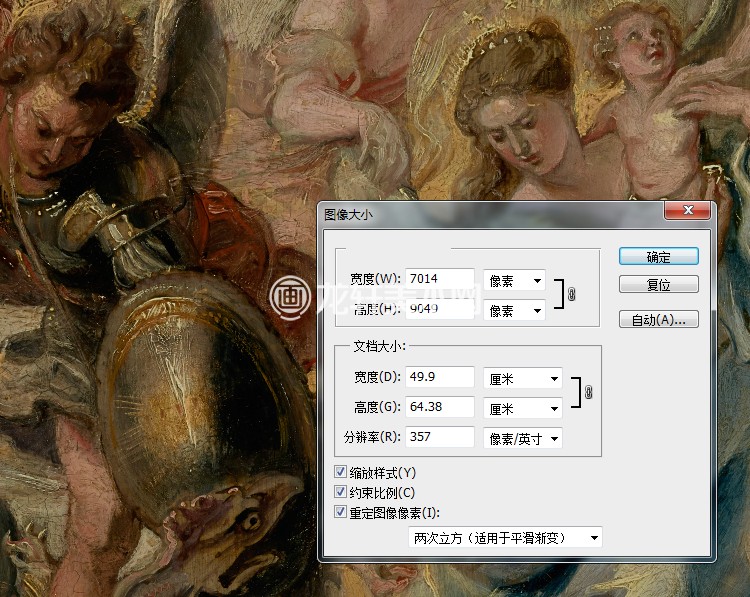Click the 确定 button
This screenshot has width=750, height=597.
tap(659, 256)
